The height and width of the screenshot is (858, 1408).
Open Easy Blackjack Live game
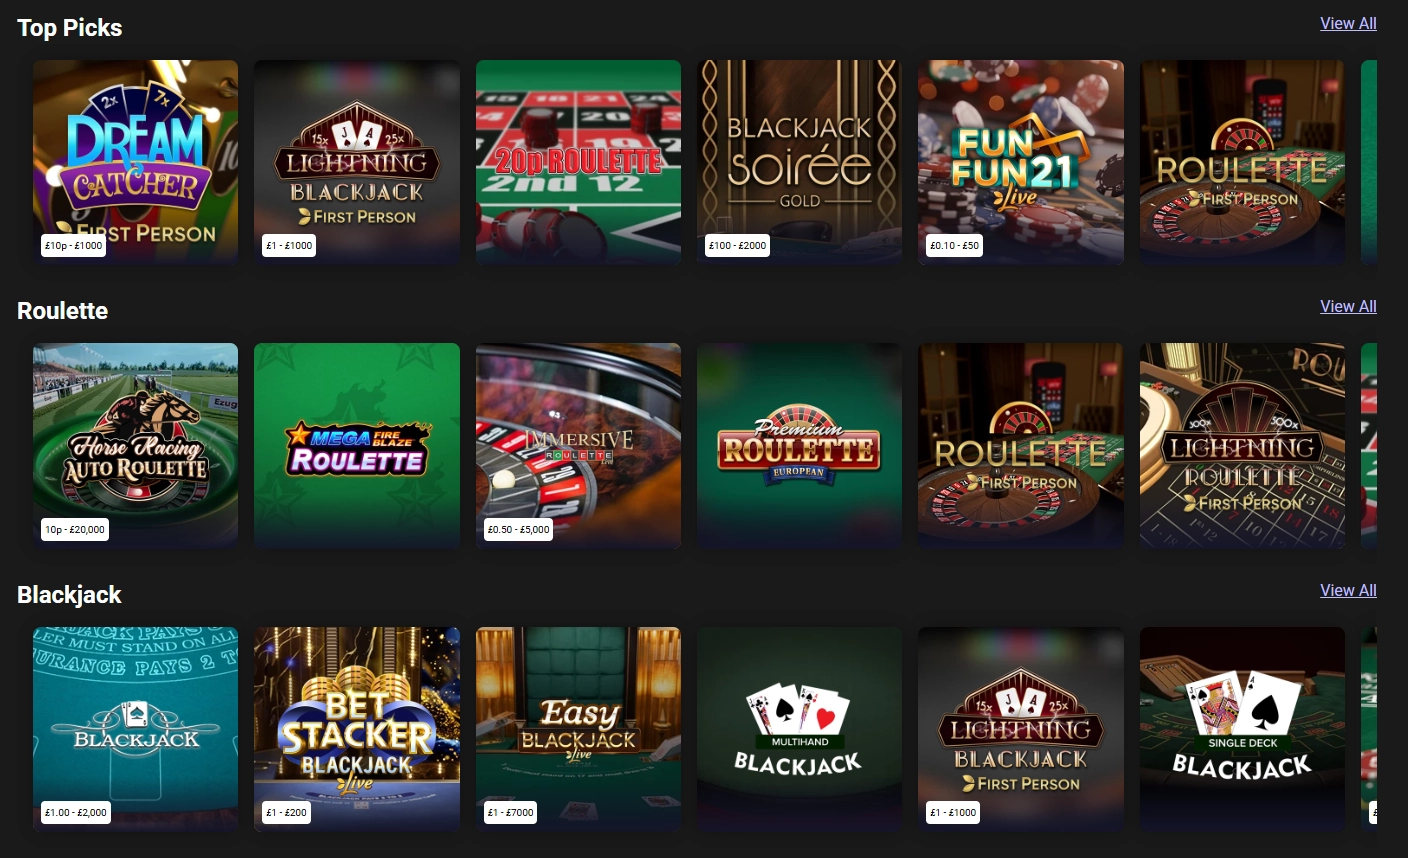point(578,730)
